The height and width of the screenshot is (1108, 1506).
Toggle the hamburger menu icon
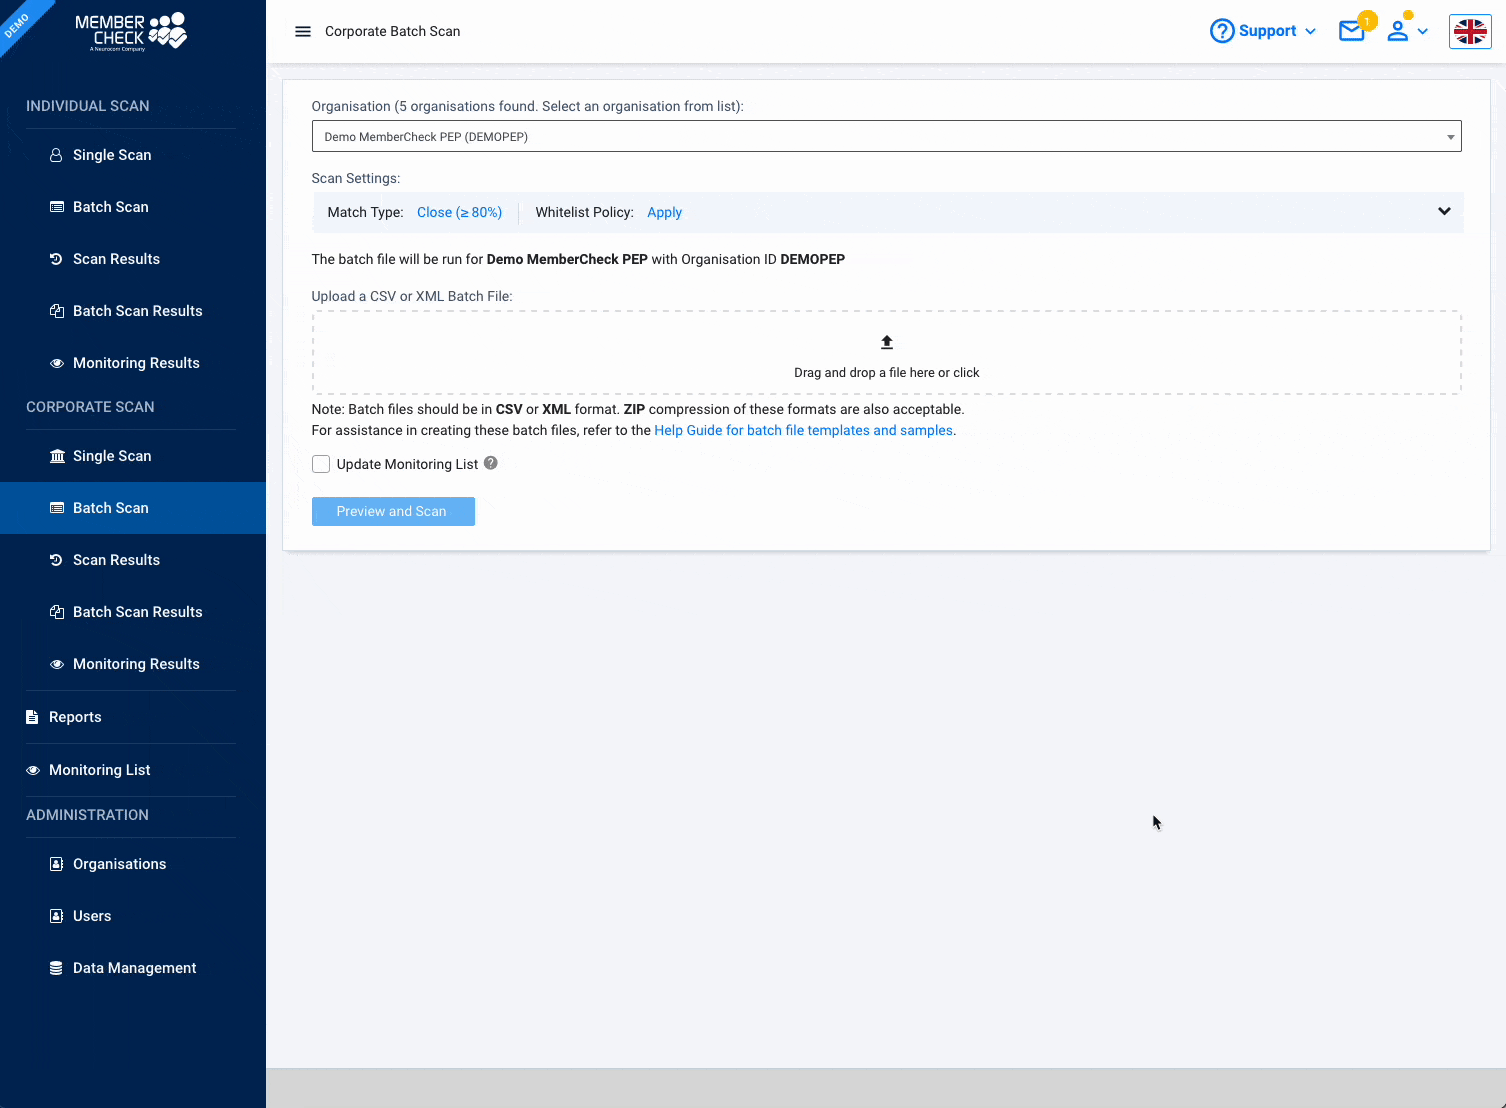(x=303, y=31)
